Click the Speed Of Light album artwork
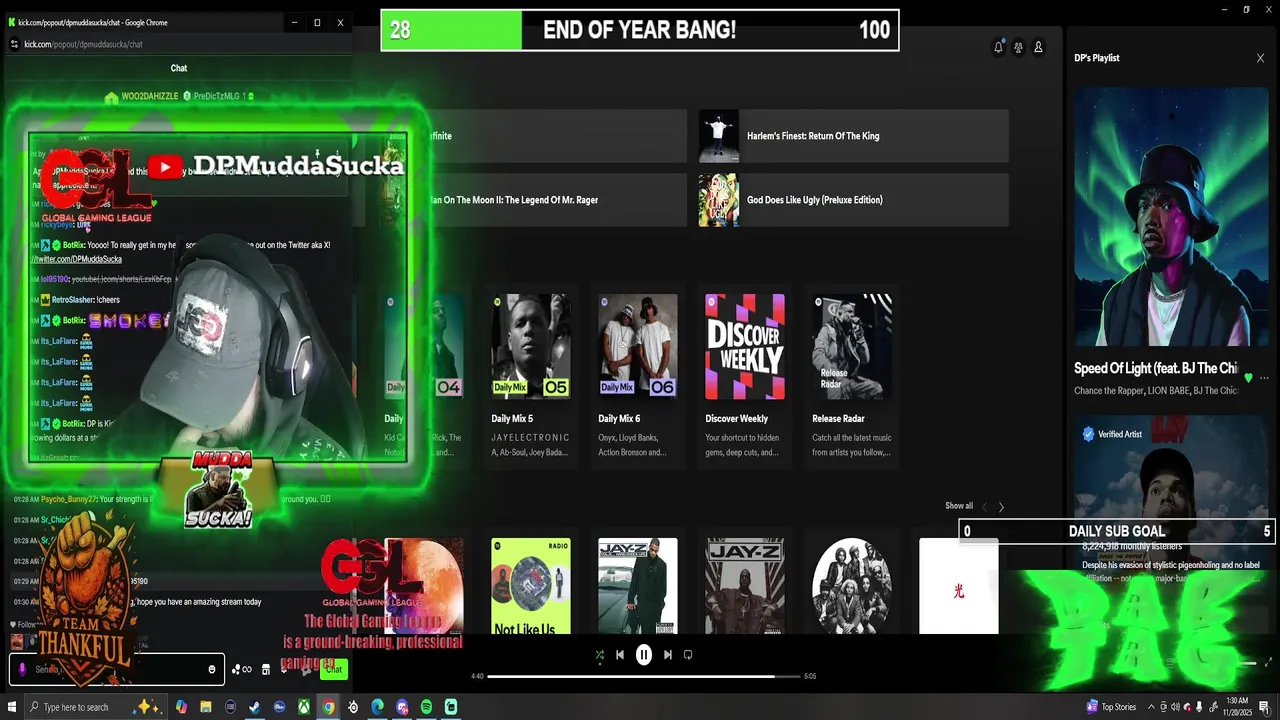Screen dimensions: 1280x720 tap(1170, 216)
